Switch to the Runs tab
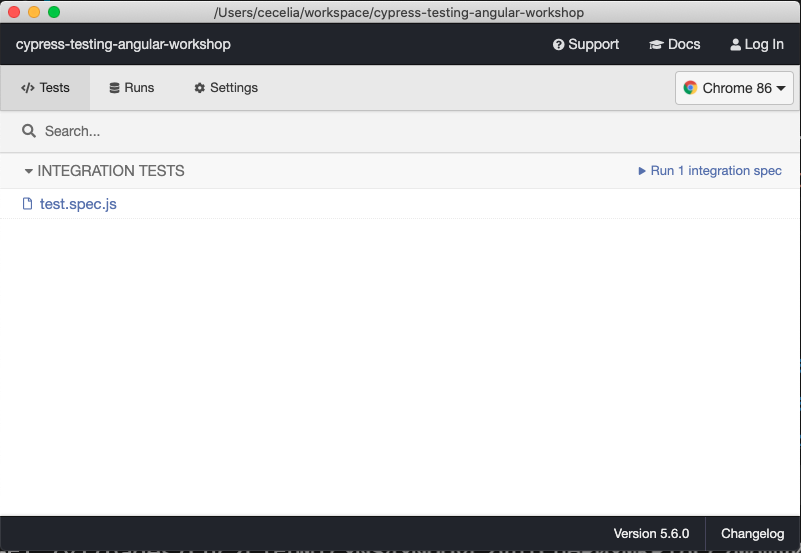The width and height of the screenshot is (801, 553). [x=131, y=88]
